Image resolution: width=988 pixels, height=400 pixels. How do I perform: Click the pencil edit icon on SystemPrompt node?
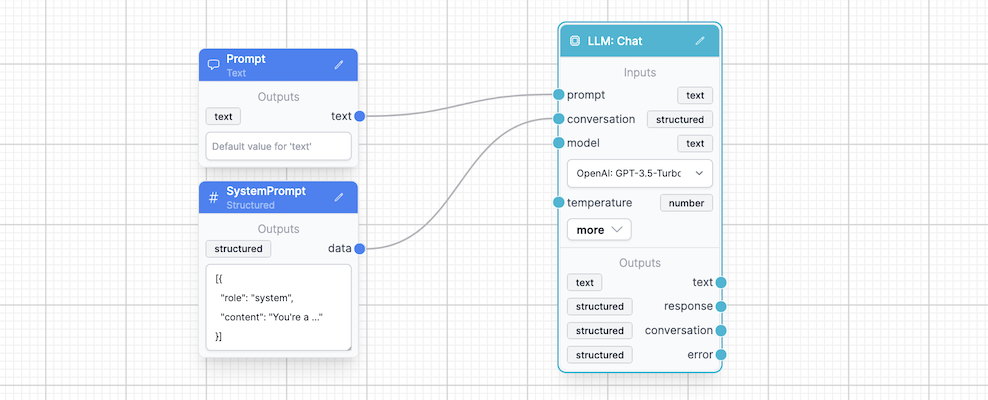click(339, 197)
